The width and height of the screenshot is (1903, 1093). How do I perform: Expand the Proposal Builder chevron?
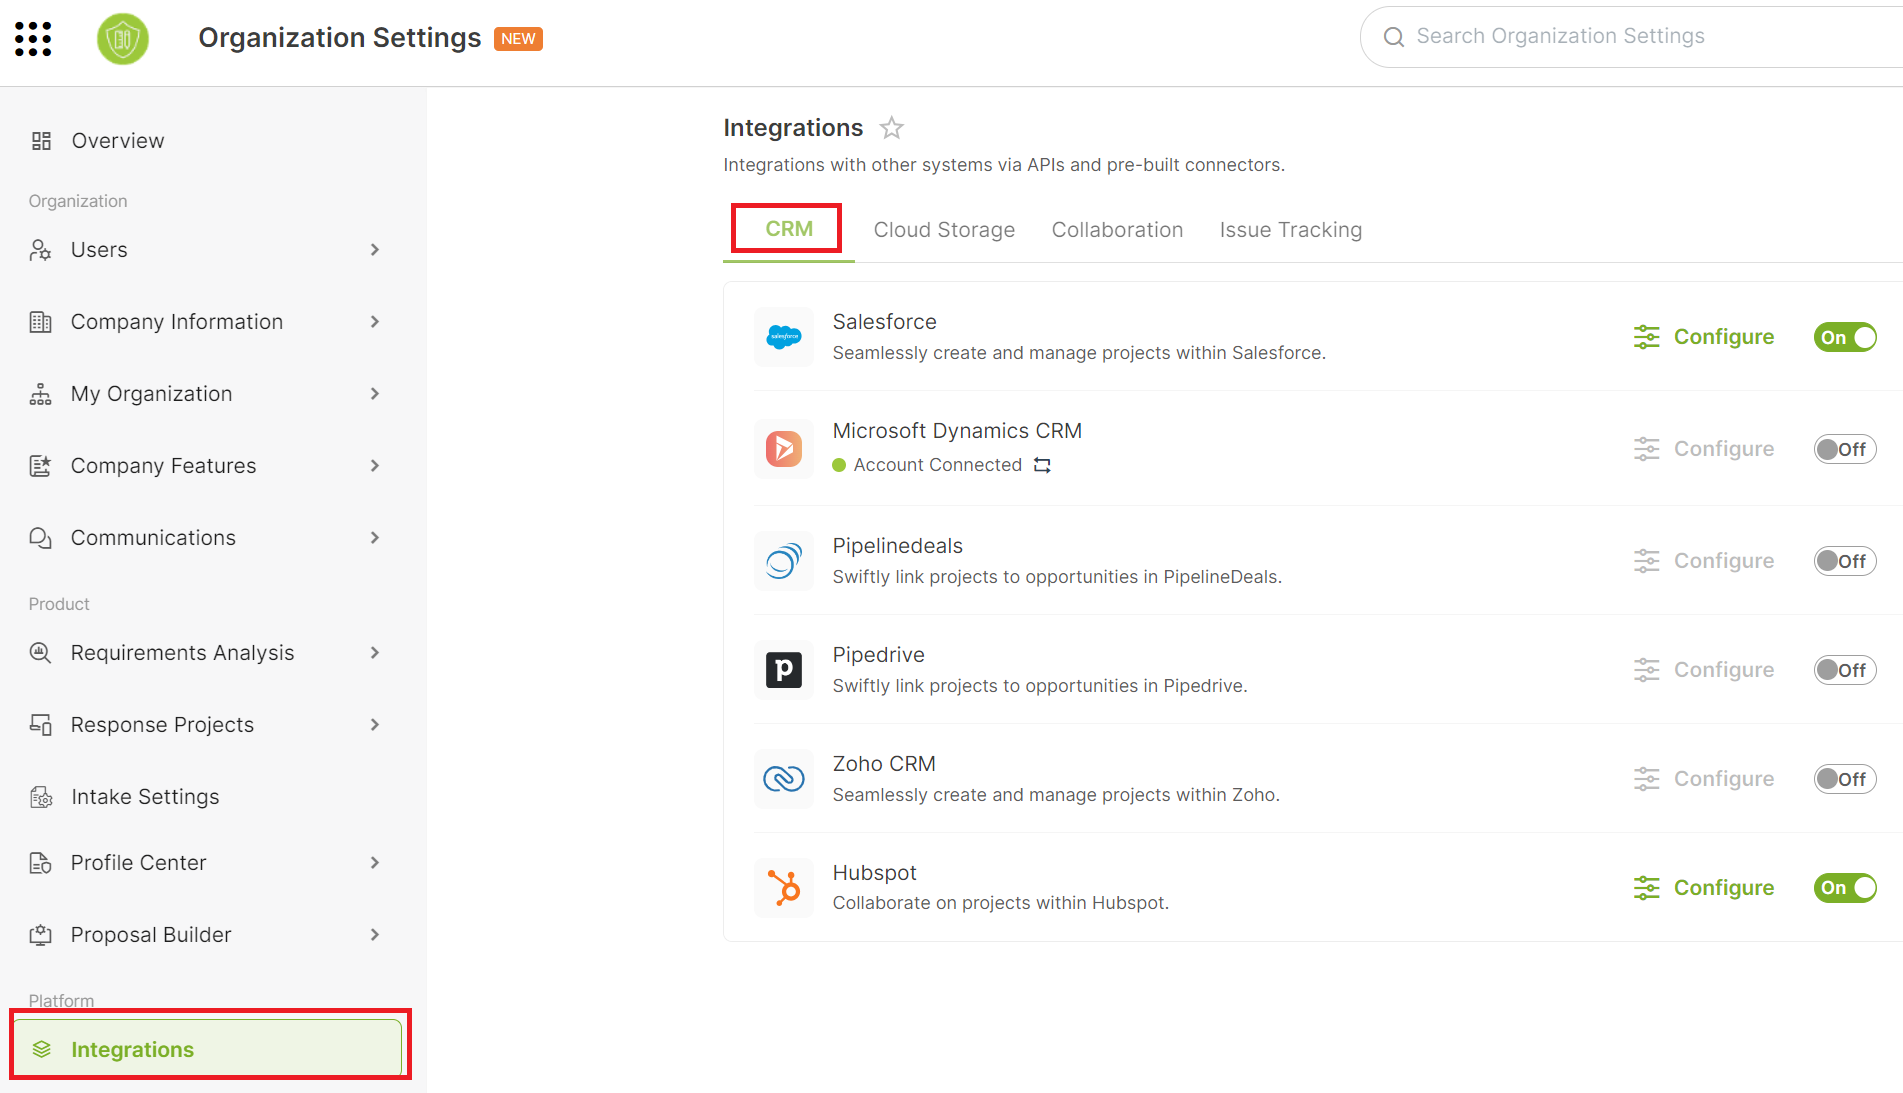(375, 935)
